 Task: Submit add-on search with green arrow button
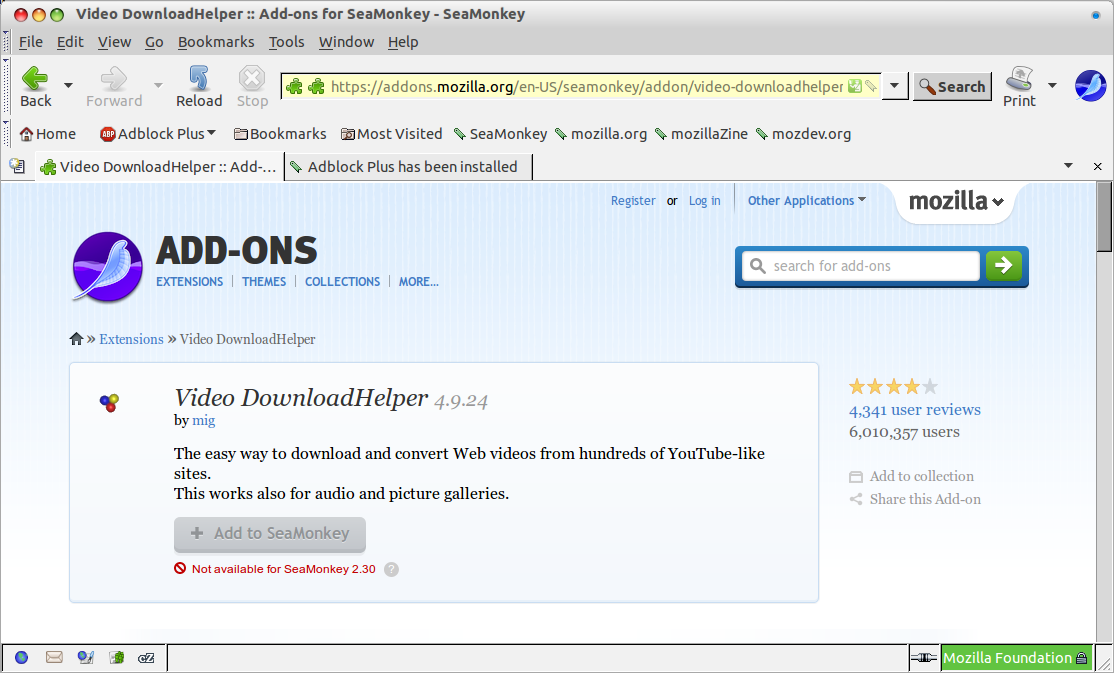coord(1004,266)
